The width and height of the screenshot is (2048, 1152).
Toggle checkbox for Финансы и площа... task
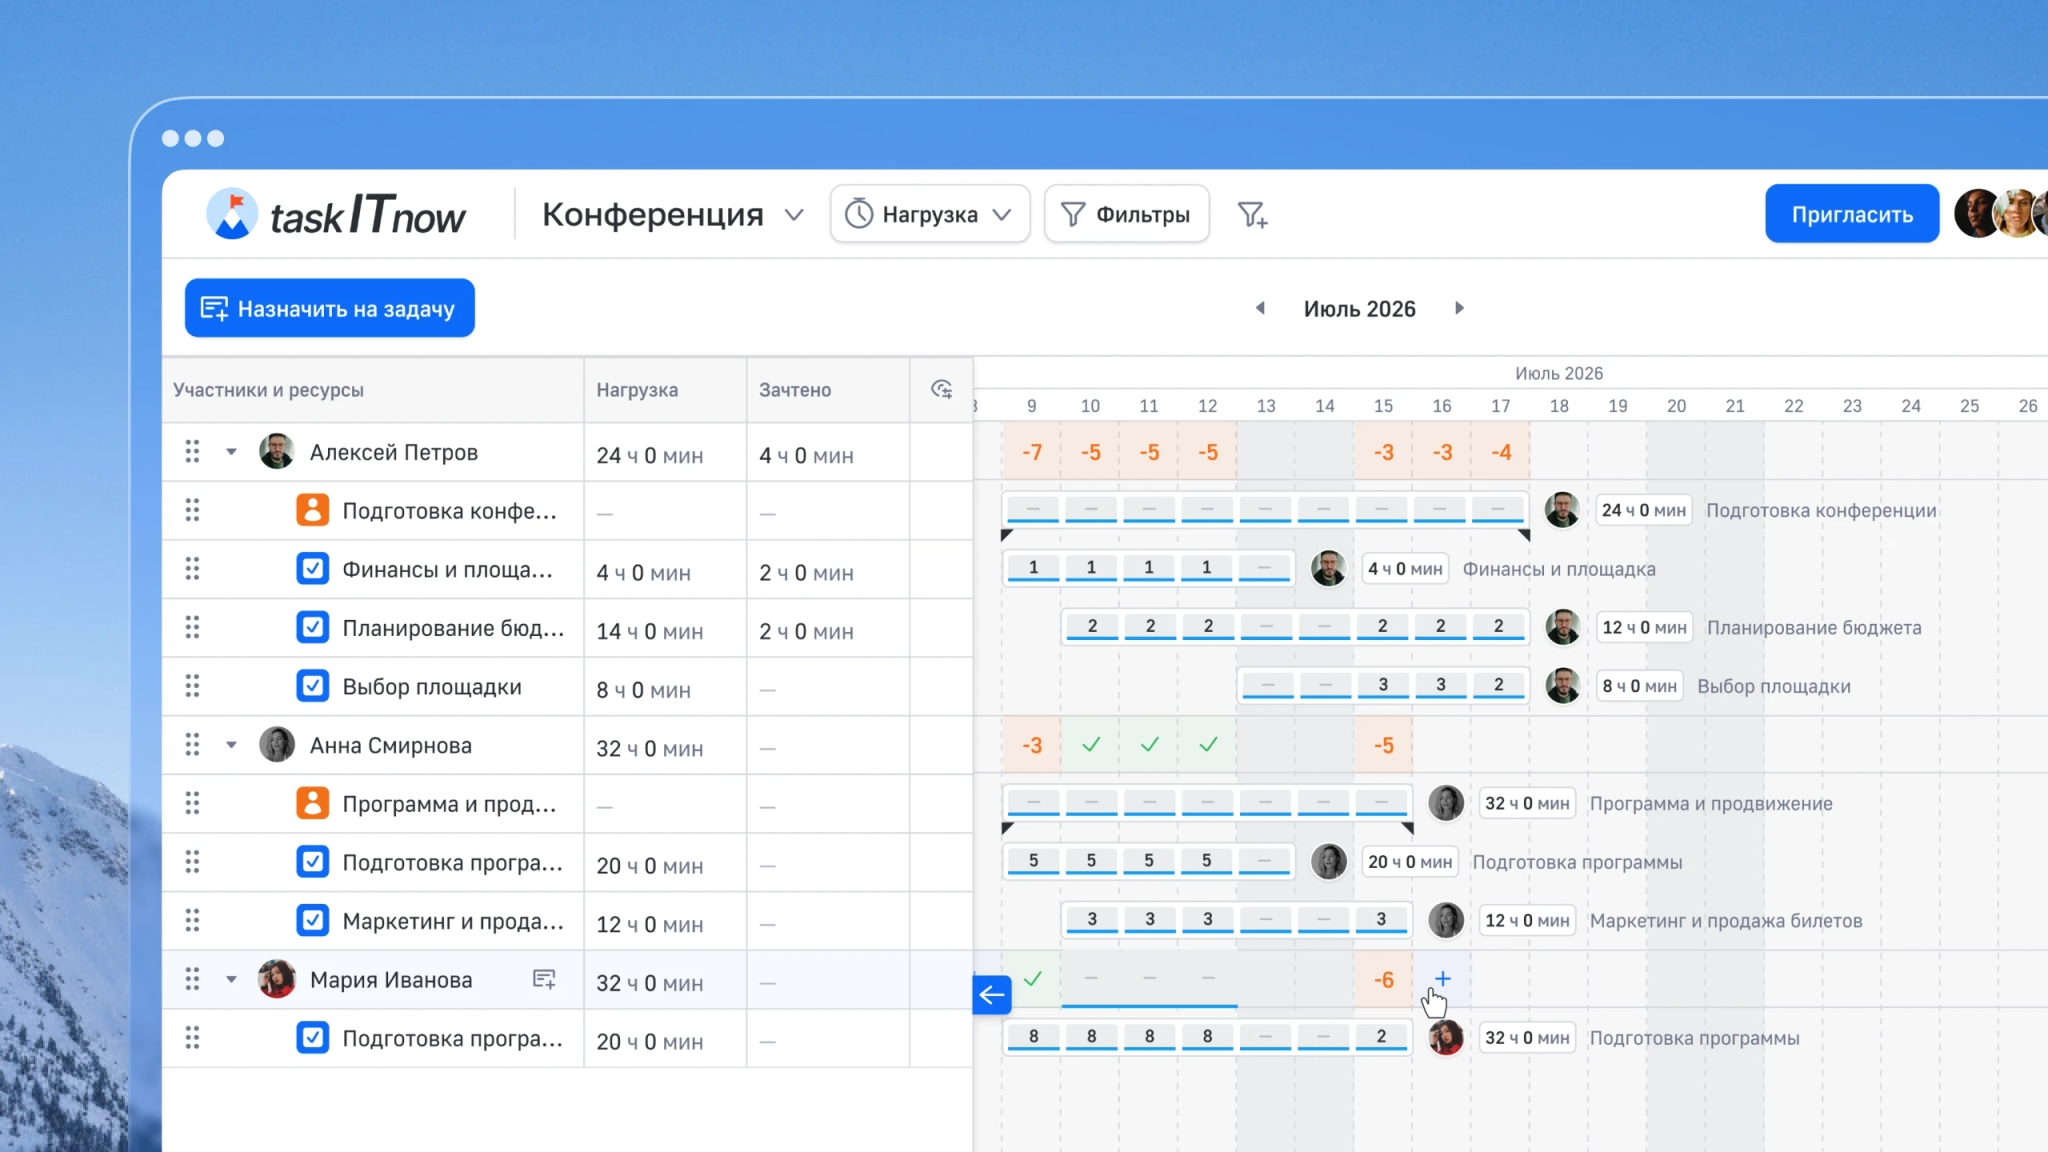tap(312, 569)
